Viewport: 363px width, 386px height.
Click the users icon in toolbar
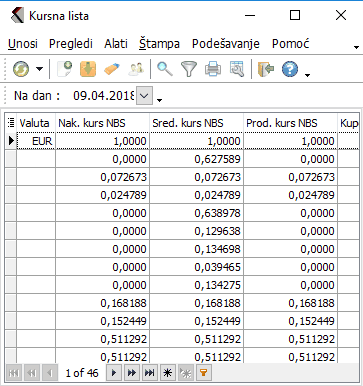click(136, 69)
